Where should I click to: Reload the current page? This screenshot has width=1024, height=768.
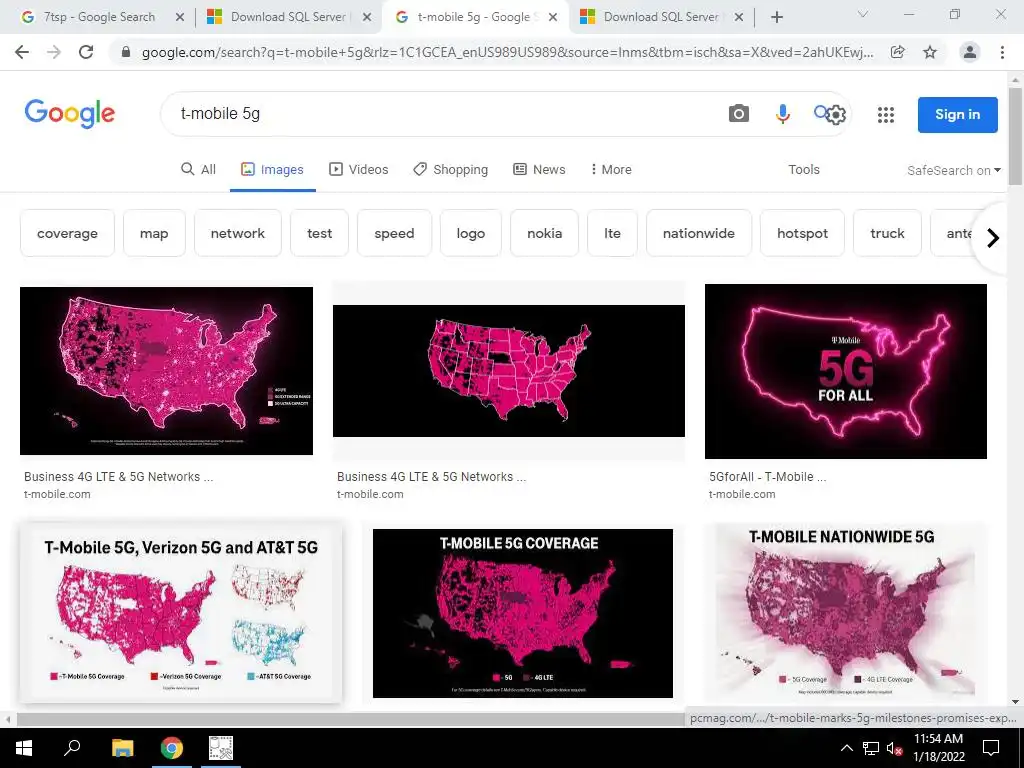pos(86,52)
